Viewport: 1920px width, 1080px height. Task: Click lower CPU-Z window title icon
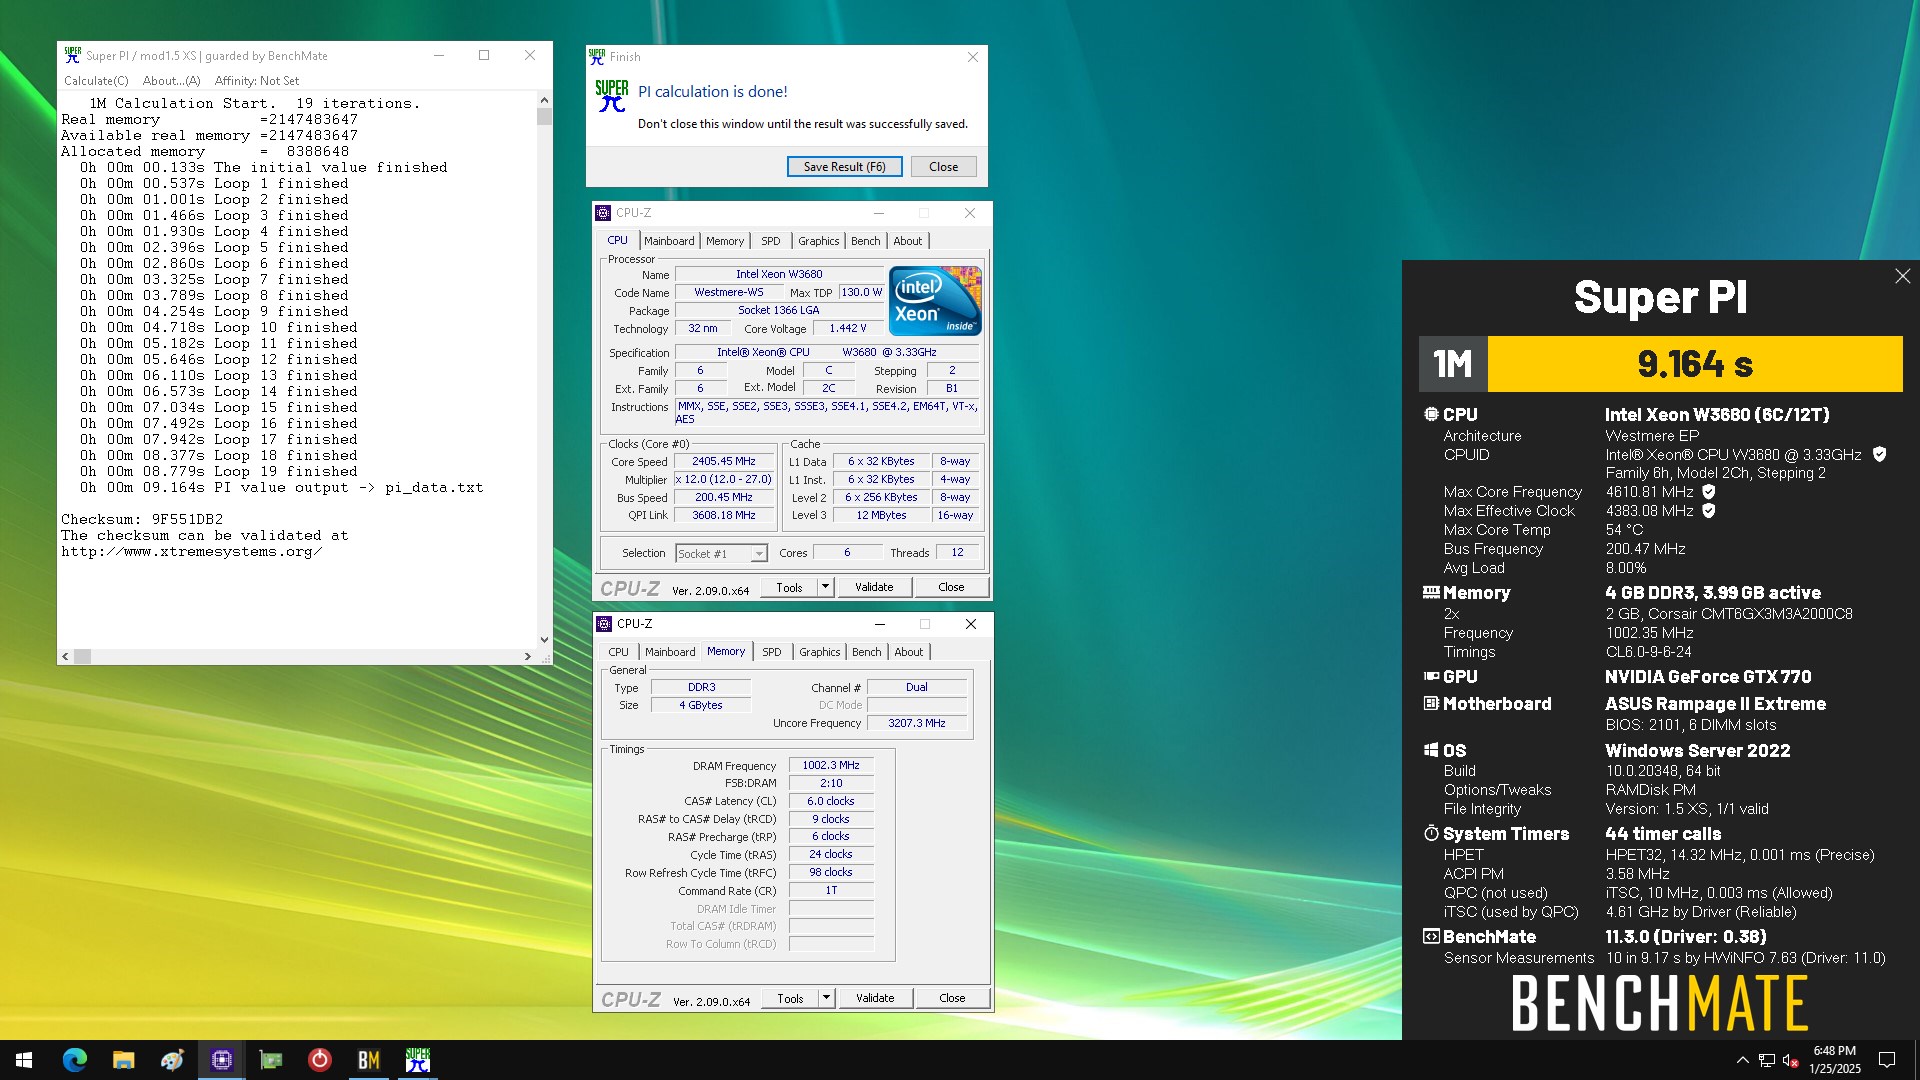[x=604, y=624]
